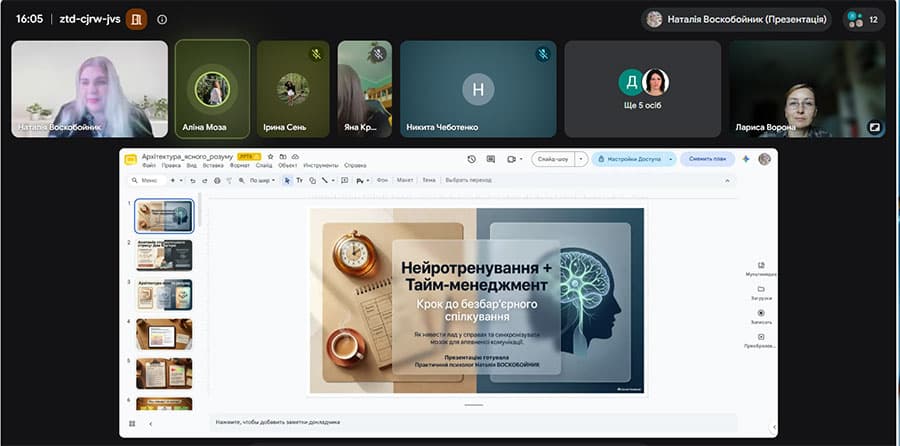Click the Фон background button
The width and height of the screenshot is (900, 446).
pos(382,180)
